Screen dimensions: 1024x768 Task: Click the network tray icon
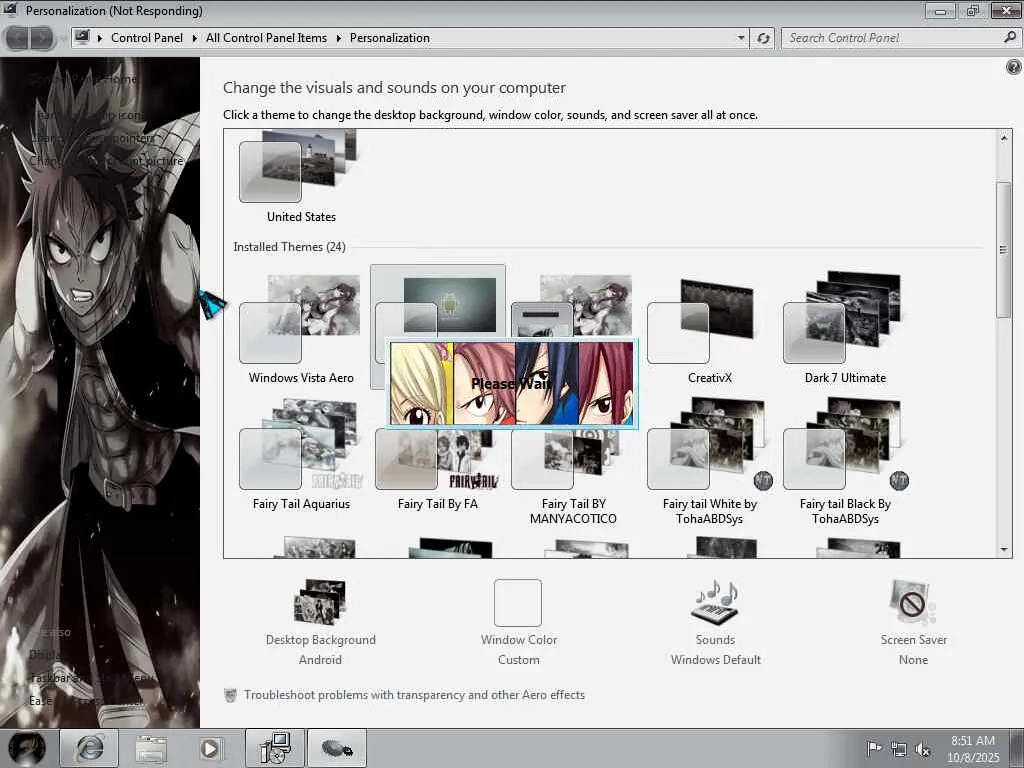pos(899,749)
